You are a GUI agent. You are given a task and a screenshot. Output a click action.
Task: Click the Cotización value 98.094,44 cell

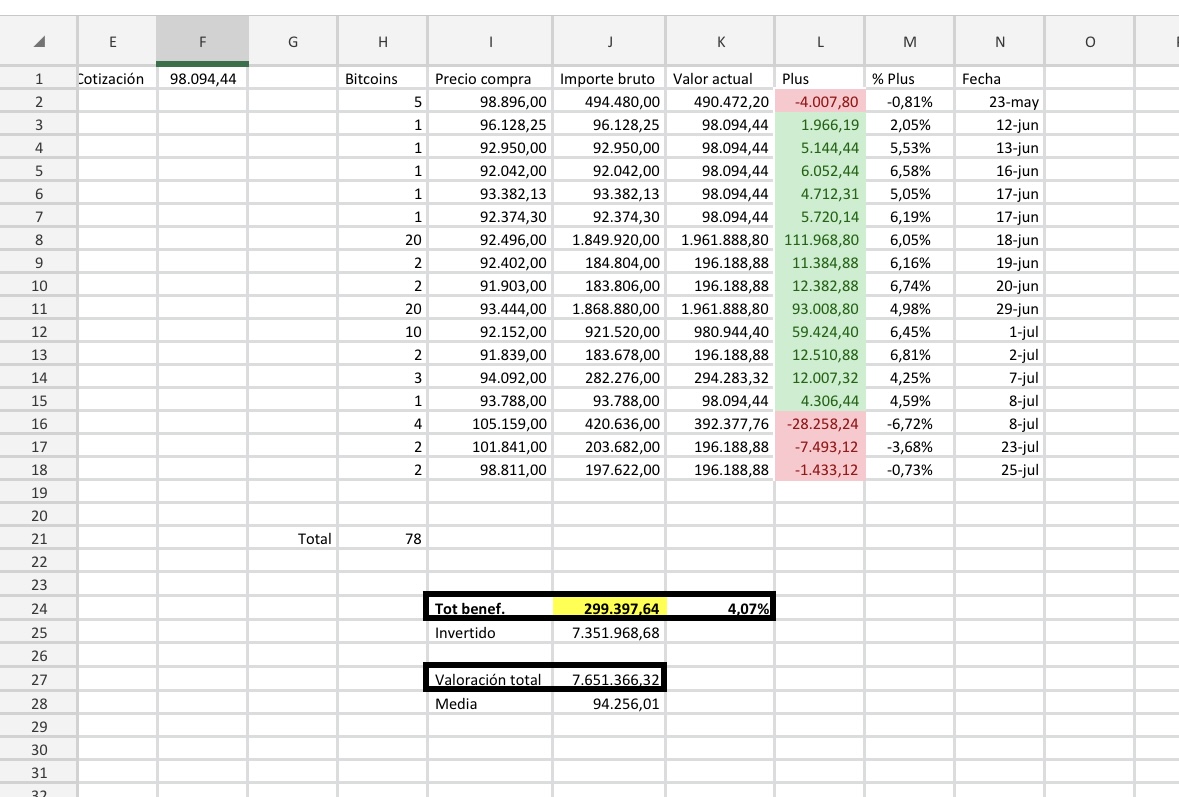pos(202,78)
